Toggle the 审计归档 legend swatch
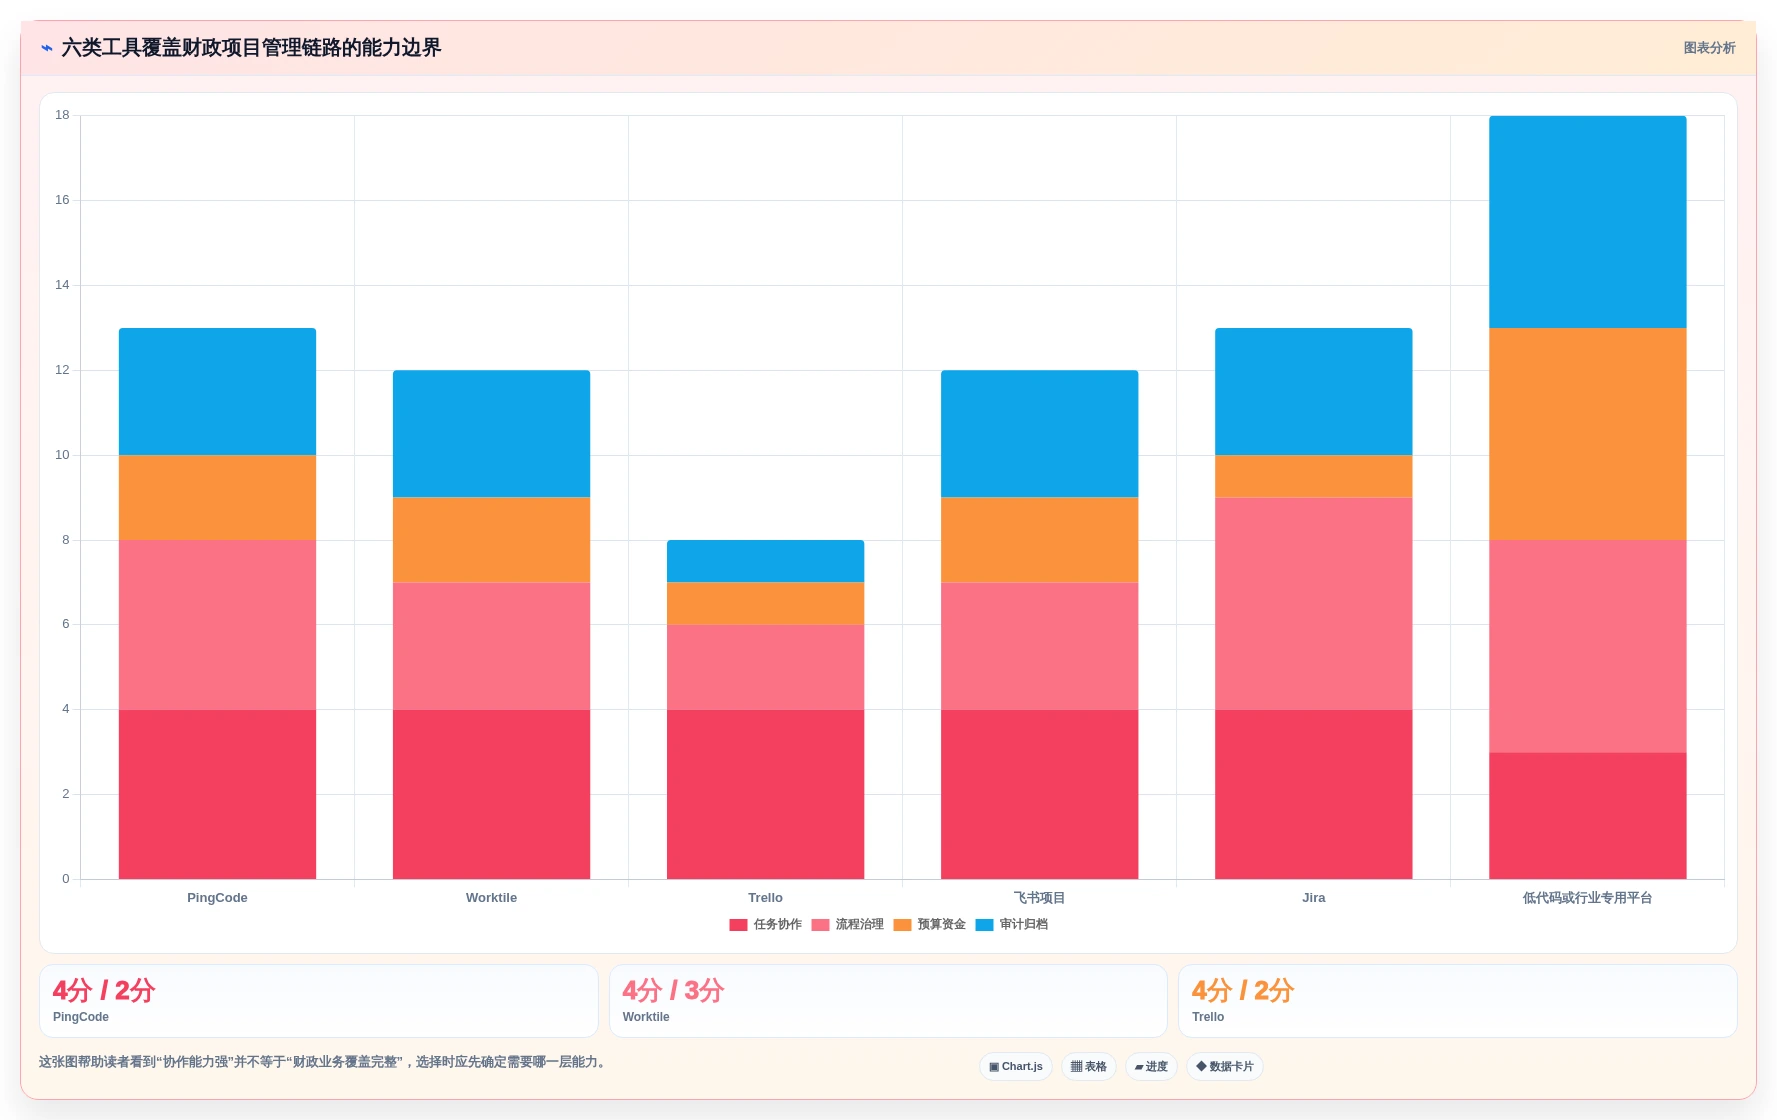Viewport: 1777px width, 1120px height. [x=984, y=925]
